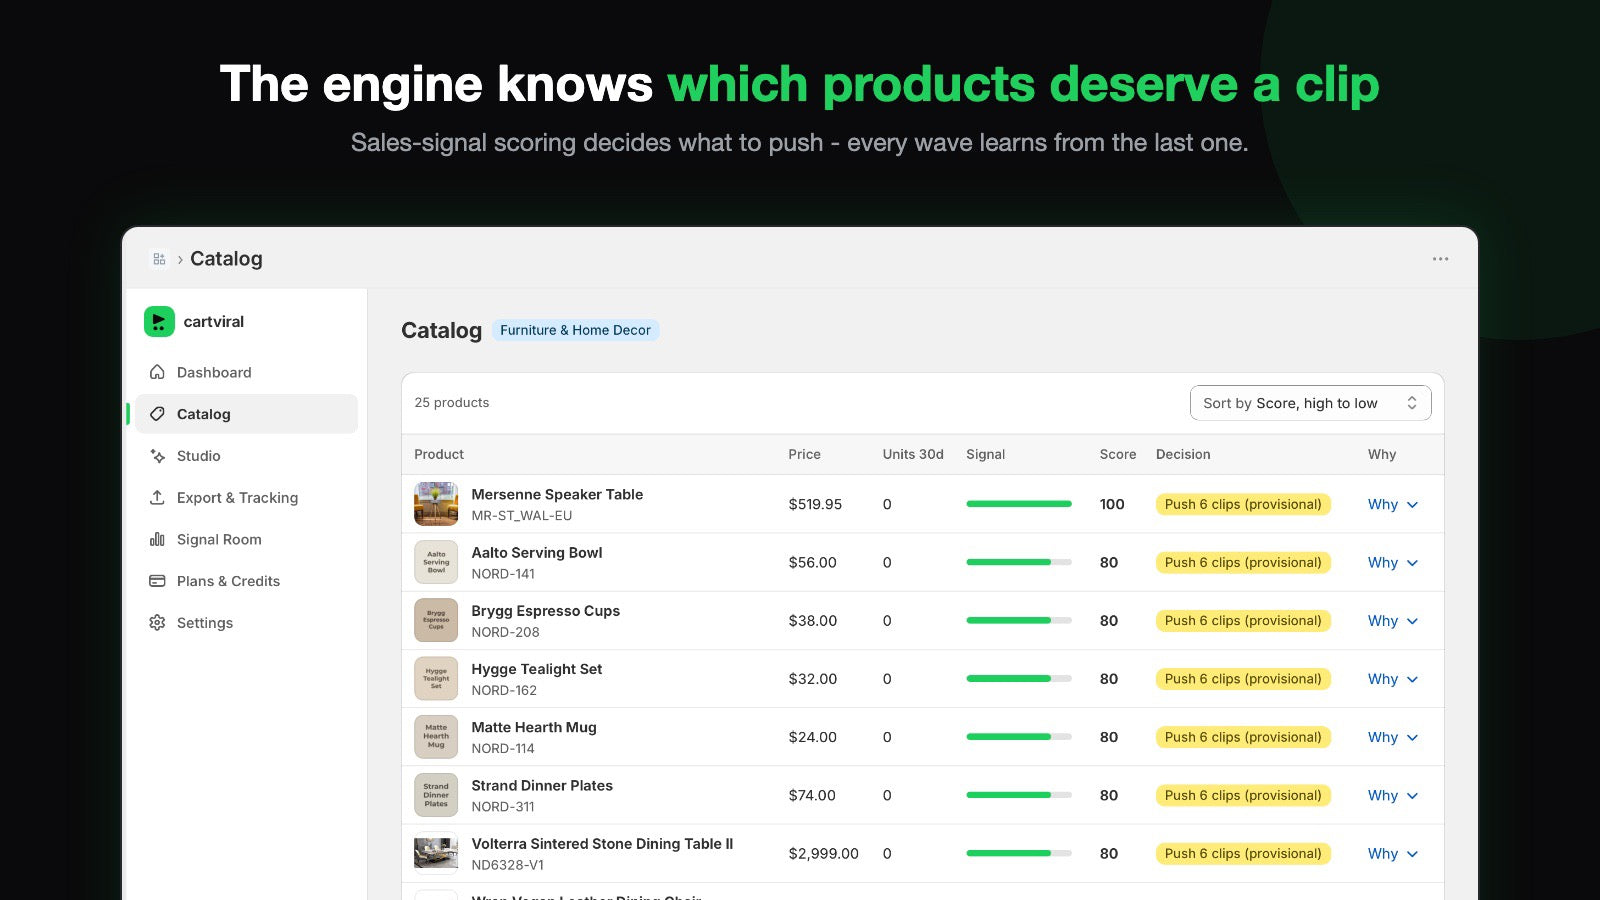1600x900 pixels.
Task: Click the Catalog tag icon in sidebar
Action: (x=157, y=414)
